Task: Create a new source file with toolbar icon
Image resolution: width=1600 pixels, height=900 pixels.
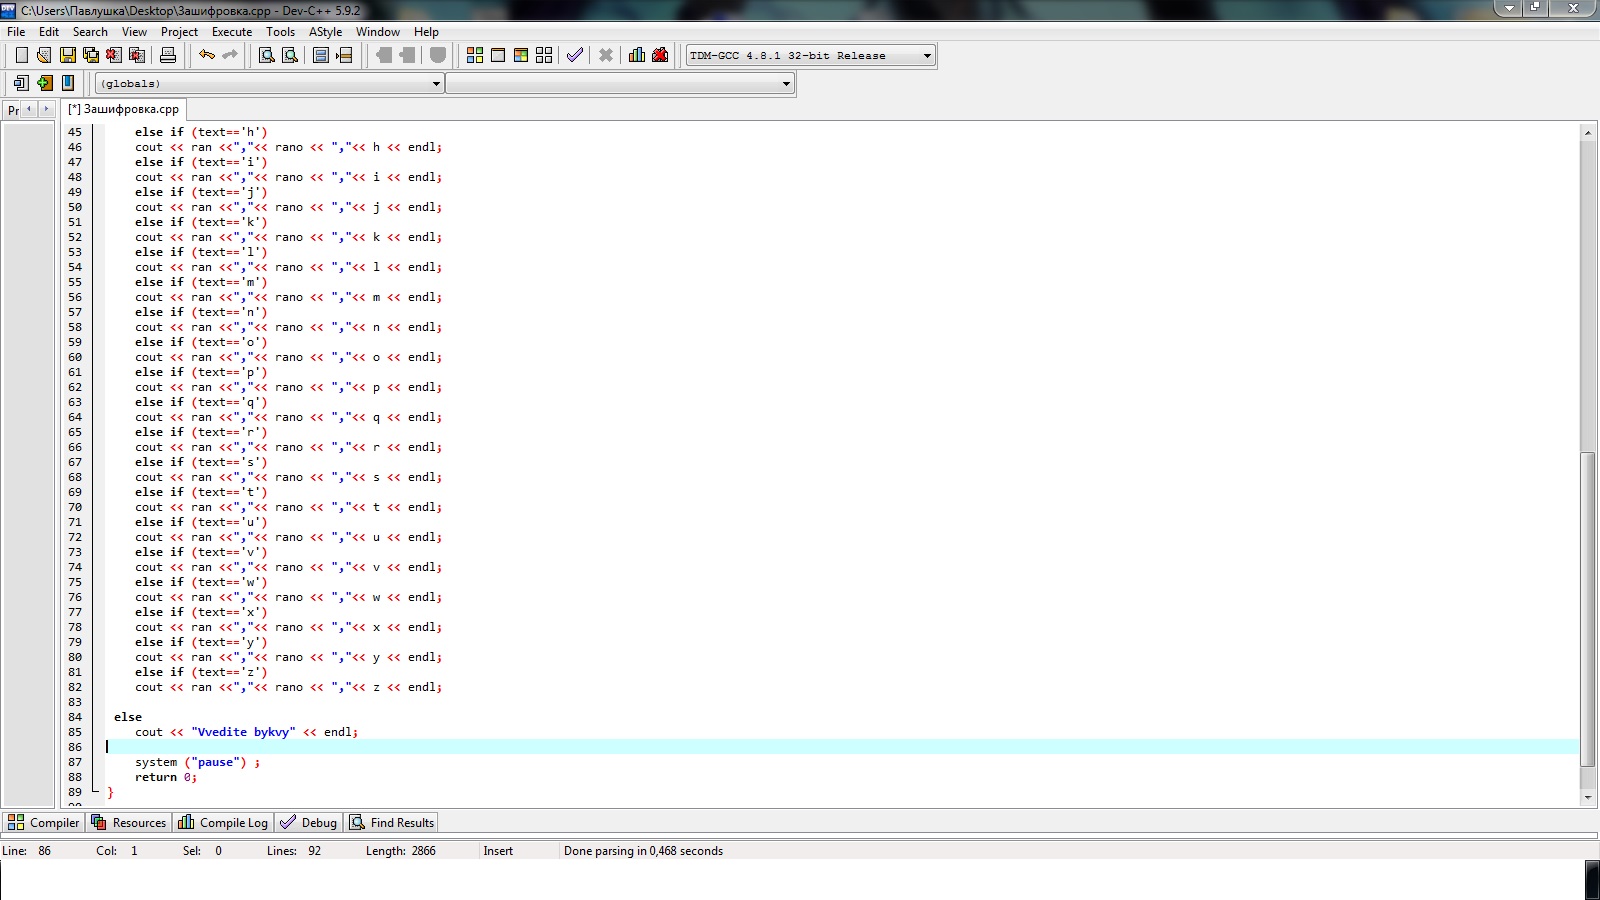Action: [x=22, y=55]
